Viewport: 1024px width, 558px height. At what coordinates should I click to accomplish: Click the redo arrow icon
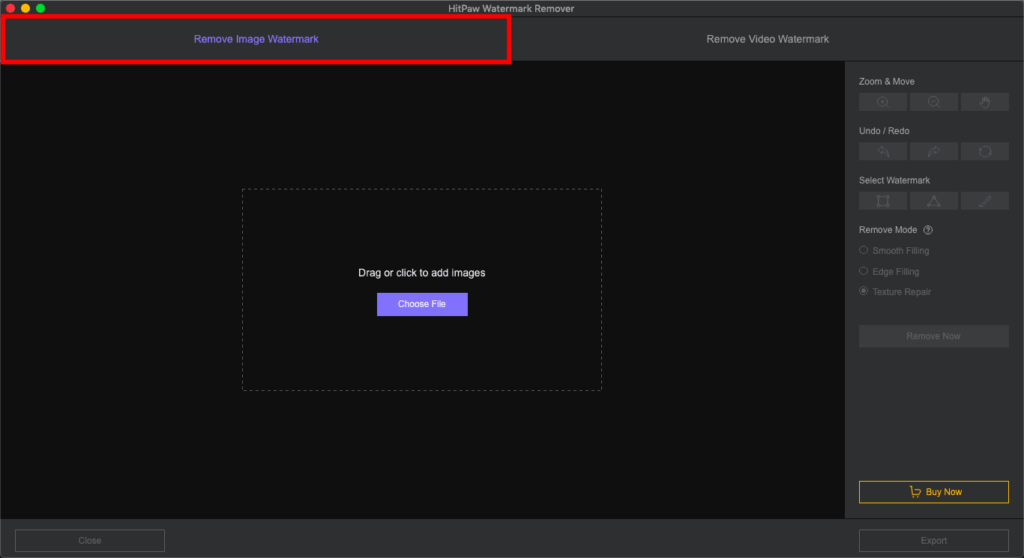(x=934, y=152)
